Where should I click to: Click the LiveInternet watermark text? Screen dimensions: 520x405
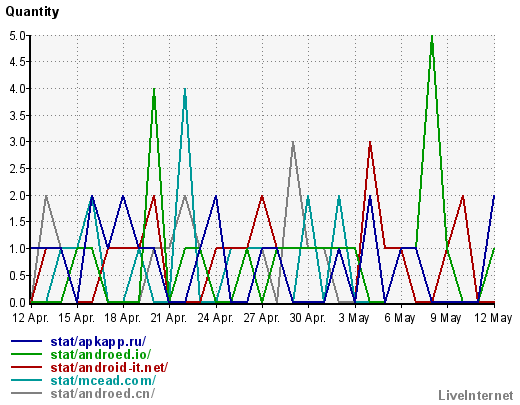pos(476,395)
